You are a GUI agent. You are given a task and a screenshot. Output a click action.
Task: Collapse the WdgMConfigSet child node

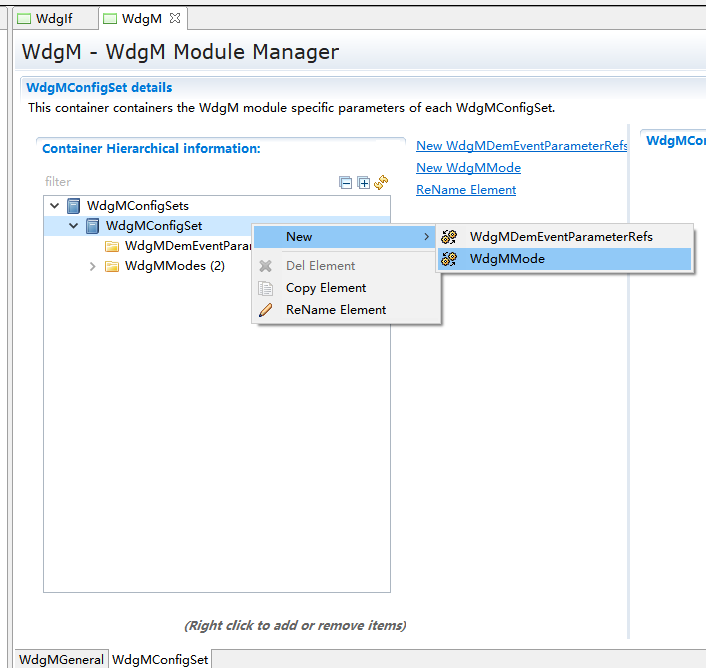pyautogui.click(x=74, y=226)
